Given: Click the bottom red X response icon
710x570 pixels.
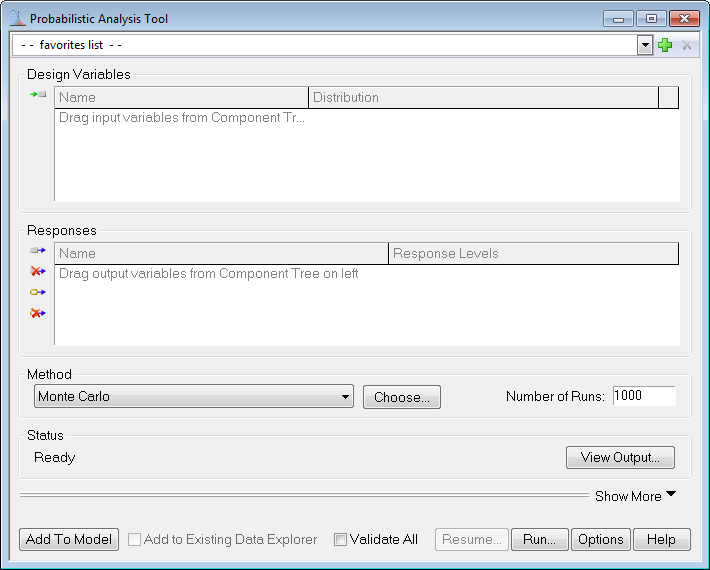Looking at the screenshot, I should click(x=38, y=313).
